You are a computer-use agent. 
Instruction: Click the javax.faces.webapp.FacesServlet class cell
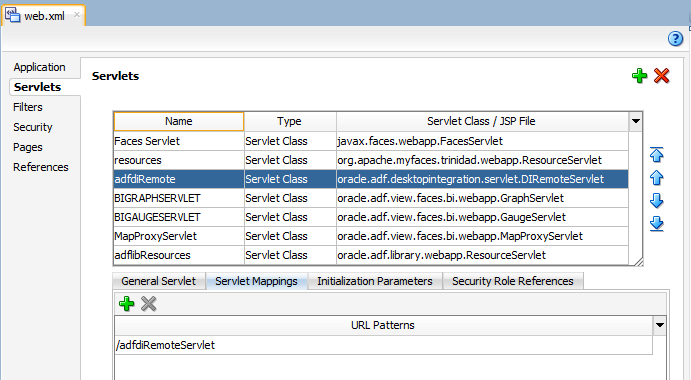(x=482, y=141)
